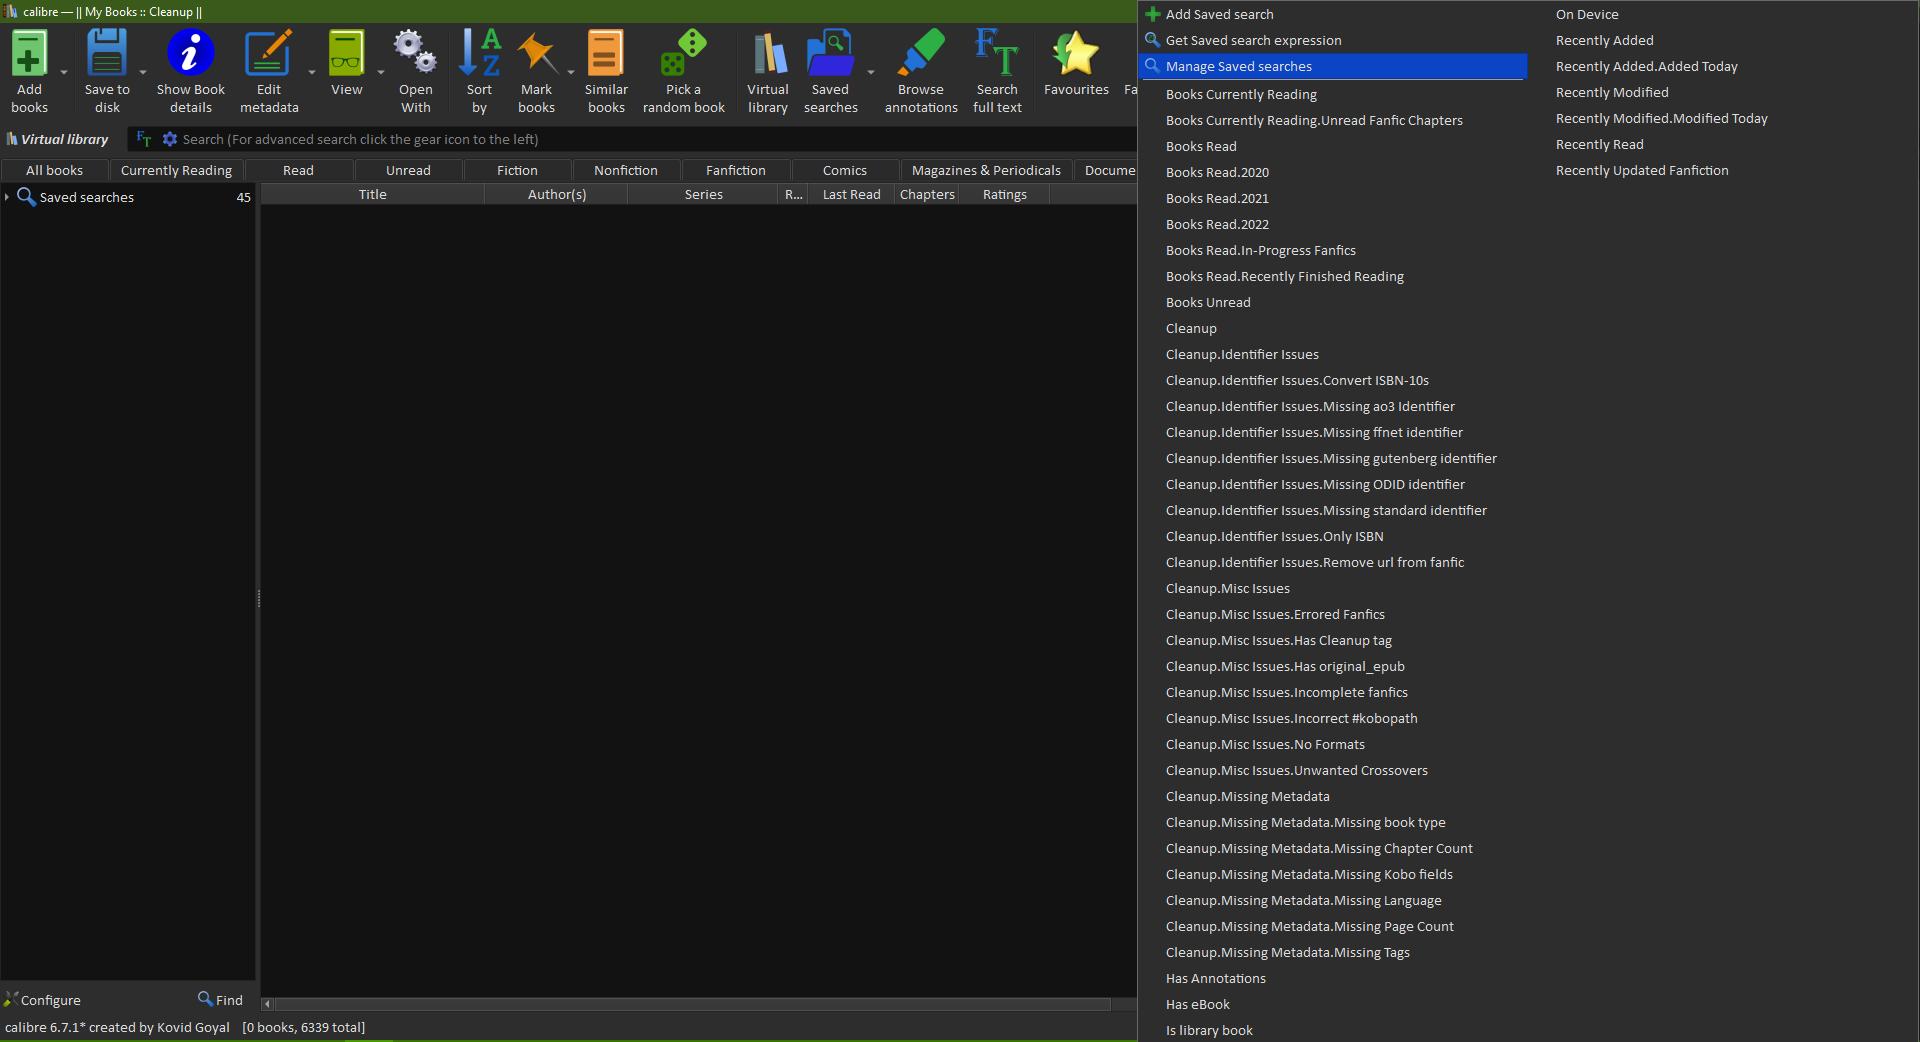Click the Edit metadata icon
The image size is (1920, 1042).
click(268, 53)
